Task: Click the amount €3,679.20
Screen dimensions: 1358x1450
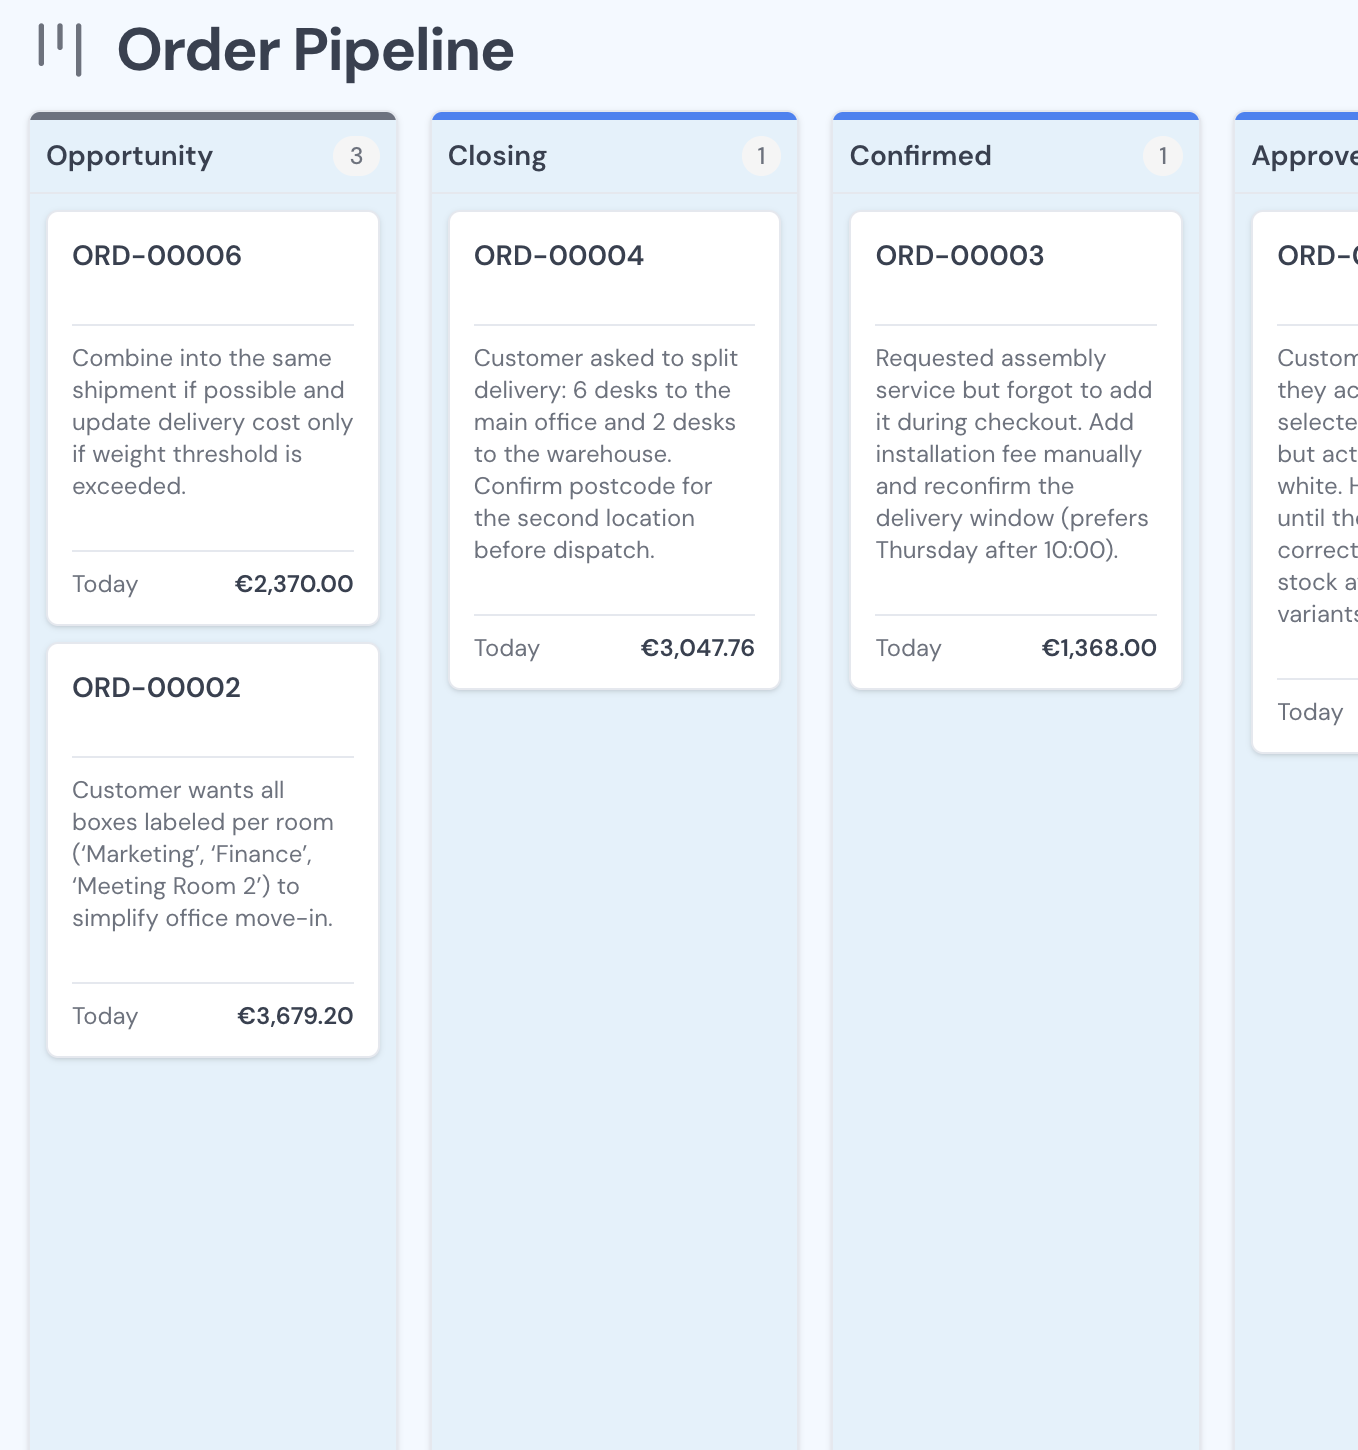Action: pos(295,1016)
